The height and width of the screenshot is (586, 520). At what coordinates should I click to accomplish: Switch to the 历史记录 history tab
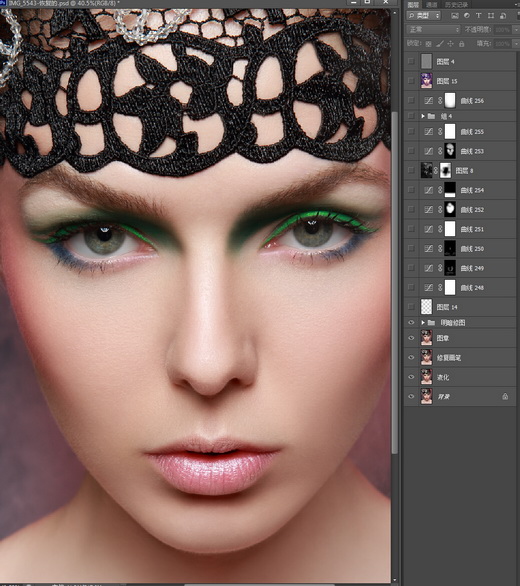456,5
